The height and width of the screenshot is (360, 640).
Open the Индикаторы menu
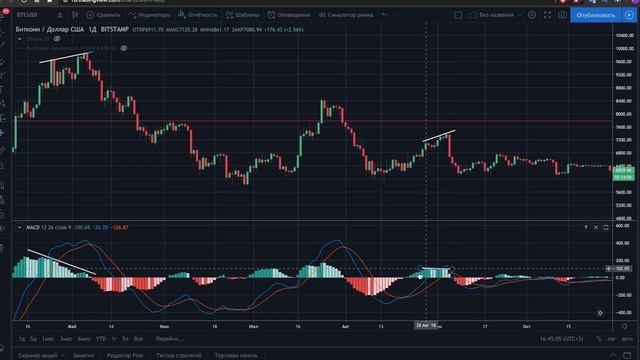(x=149, y=15)
